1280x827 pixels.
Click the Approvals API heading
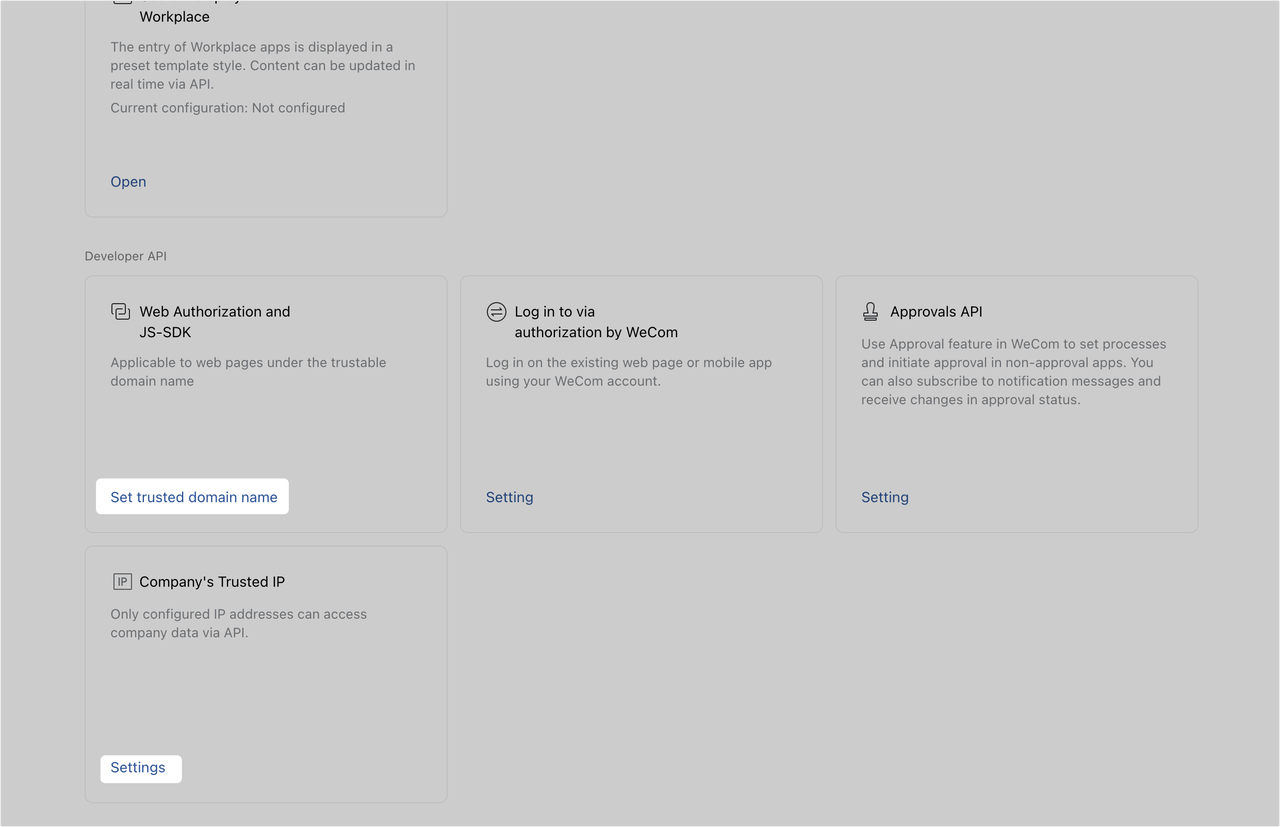(936, 312)
